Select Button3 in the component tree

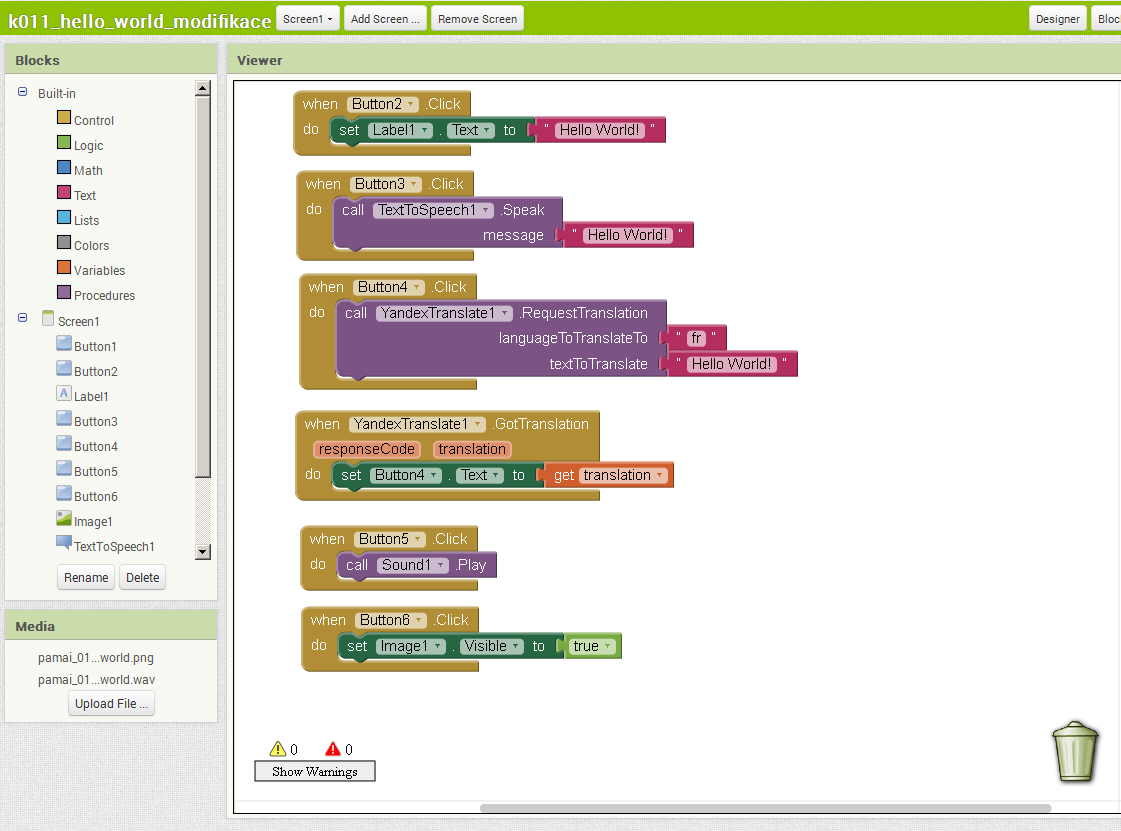(x=96, y=421)
